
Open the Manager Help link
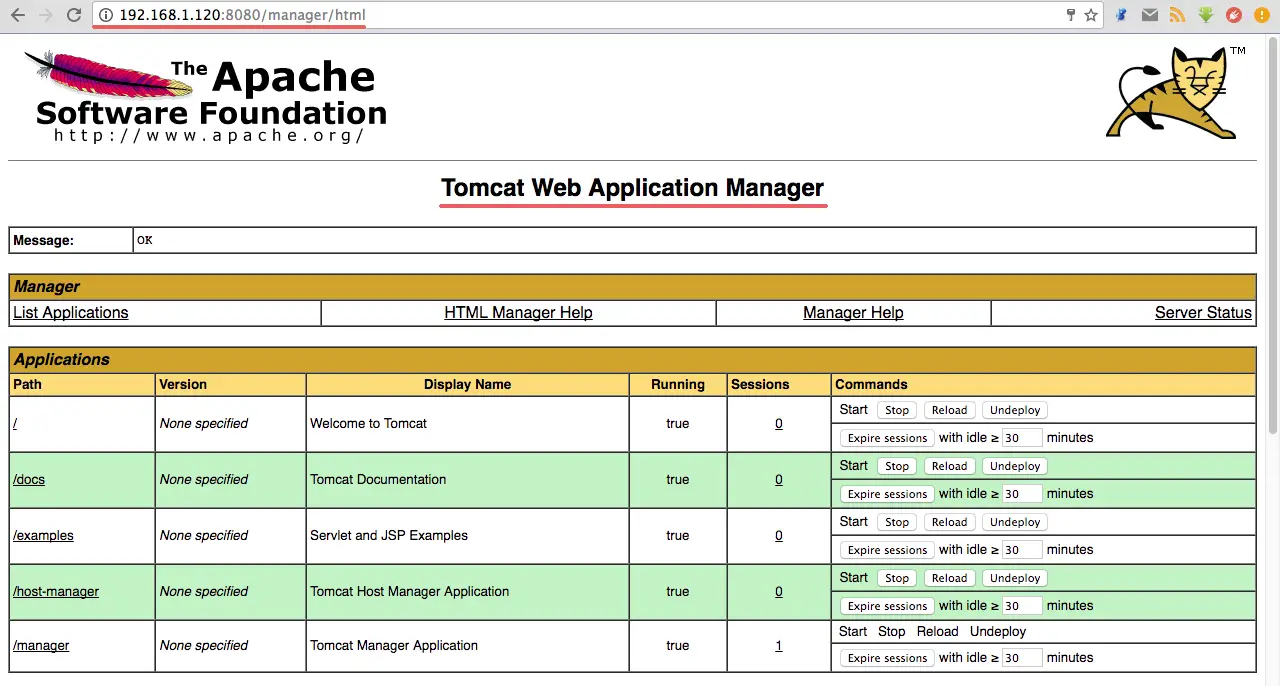tap(853, 313)
